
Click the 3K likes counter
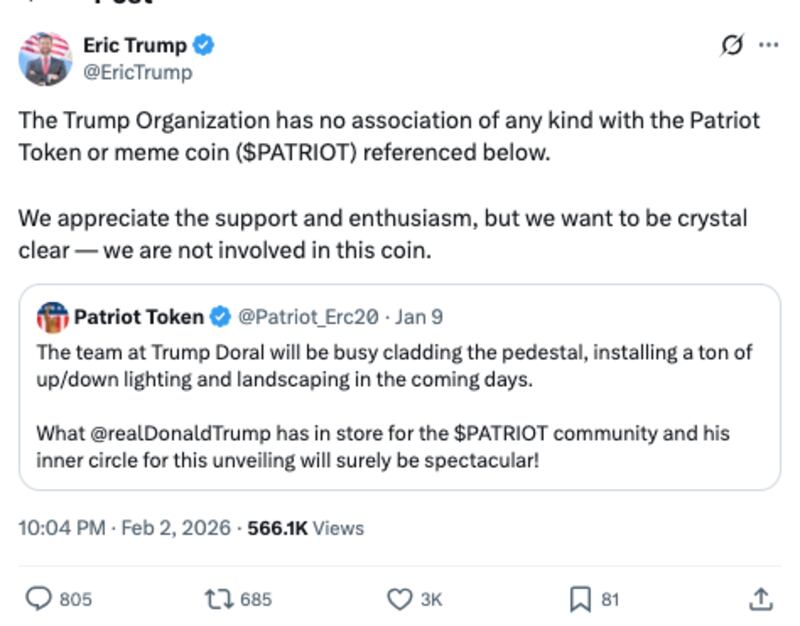430,596
